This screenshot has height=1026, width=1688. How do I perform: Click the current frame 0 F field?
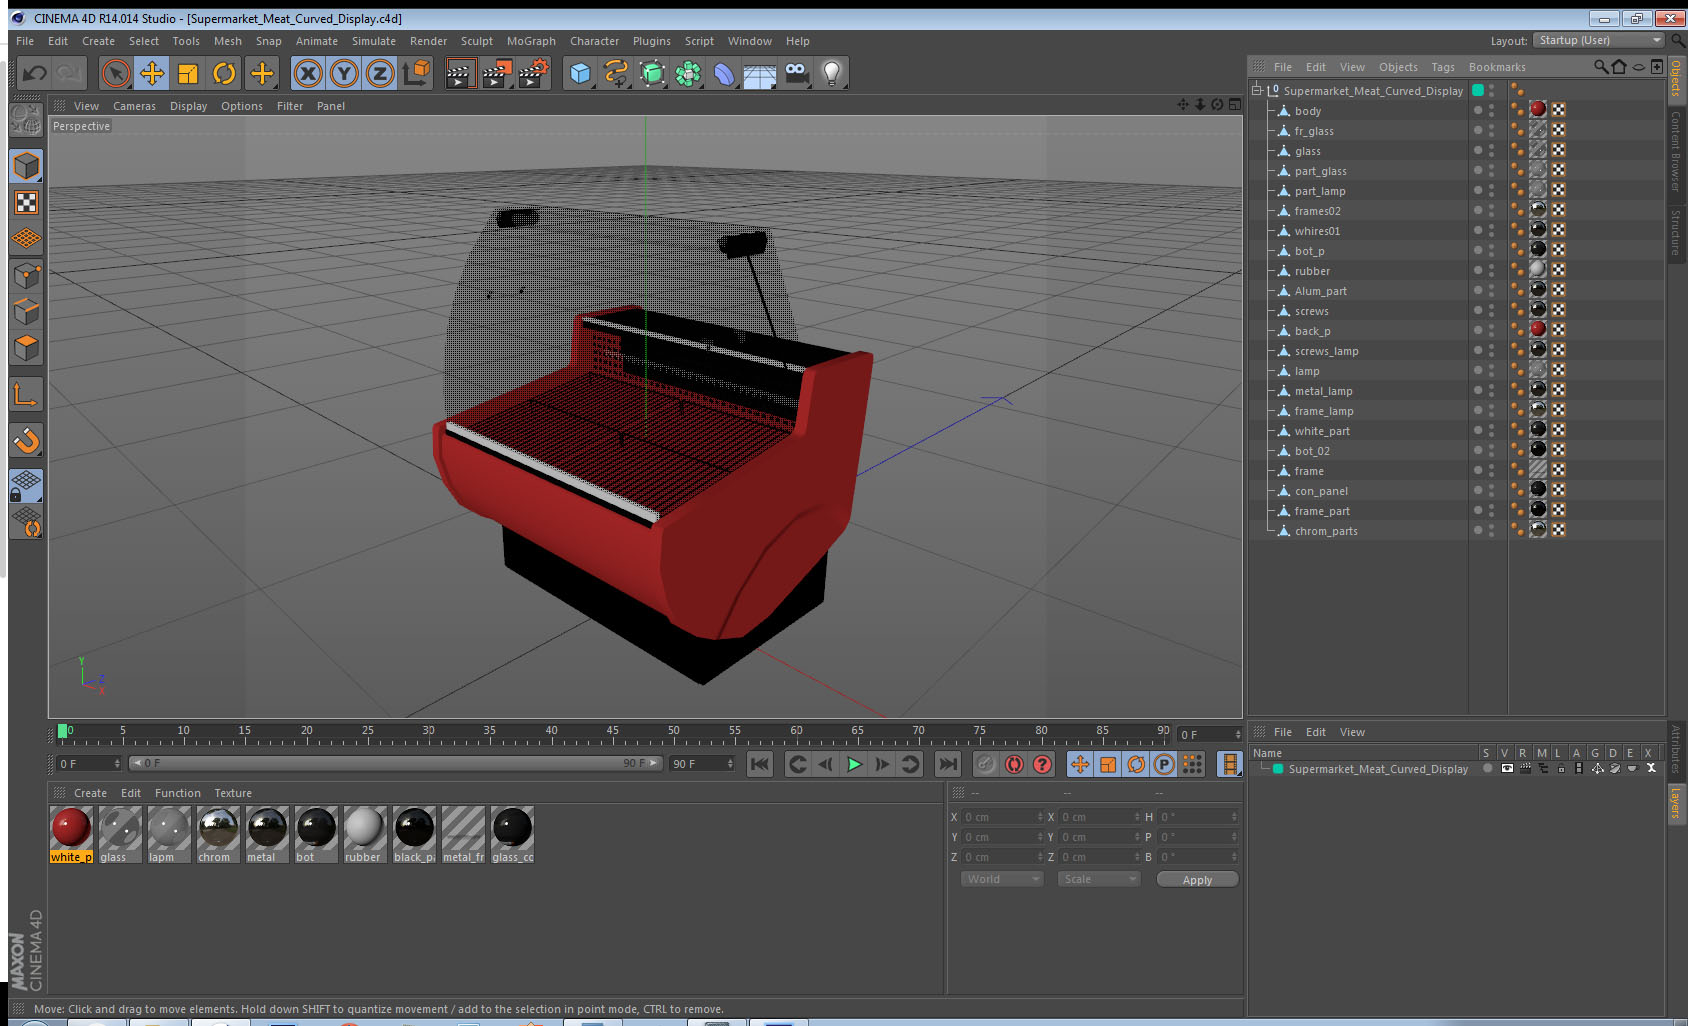pyautogui.click(x=88, y=763)
